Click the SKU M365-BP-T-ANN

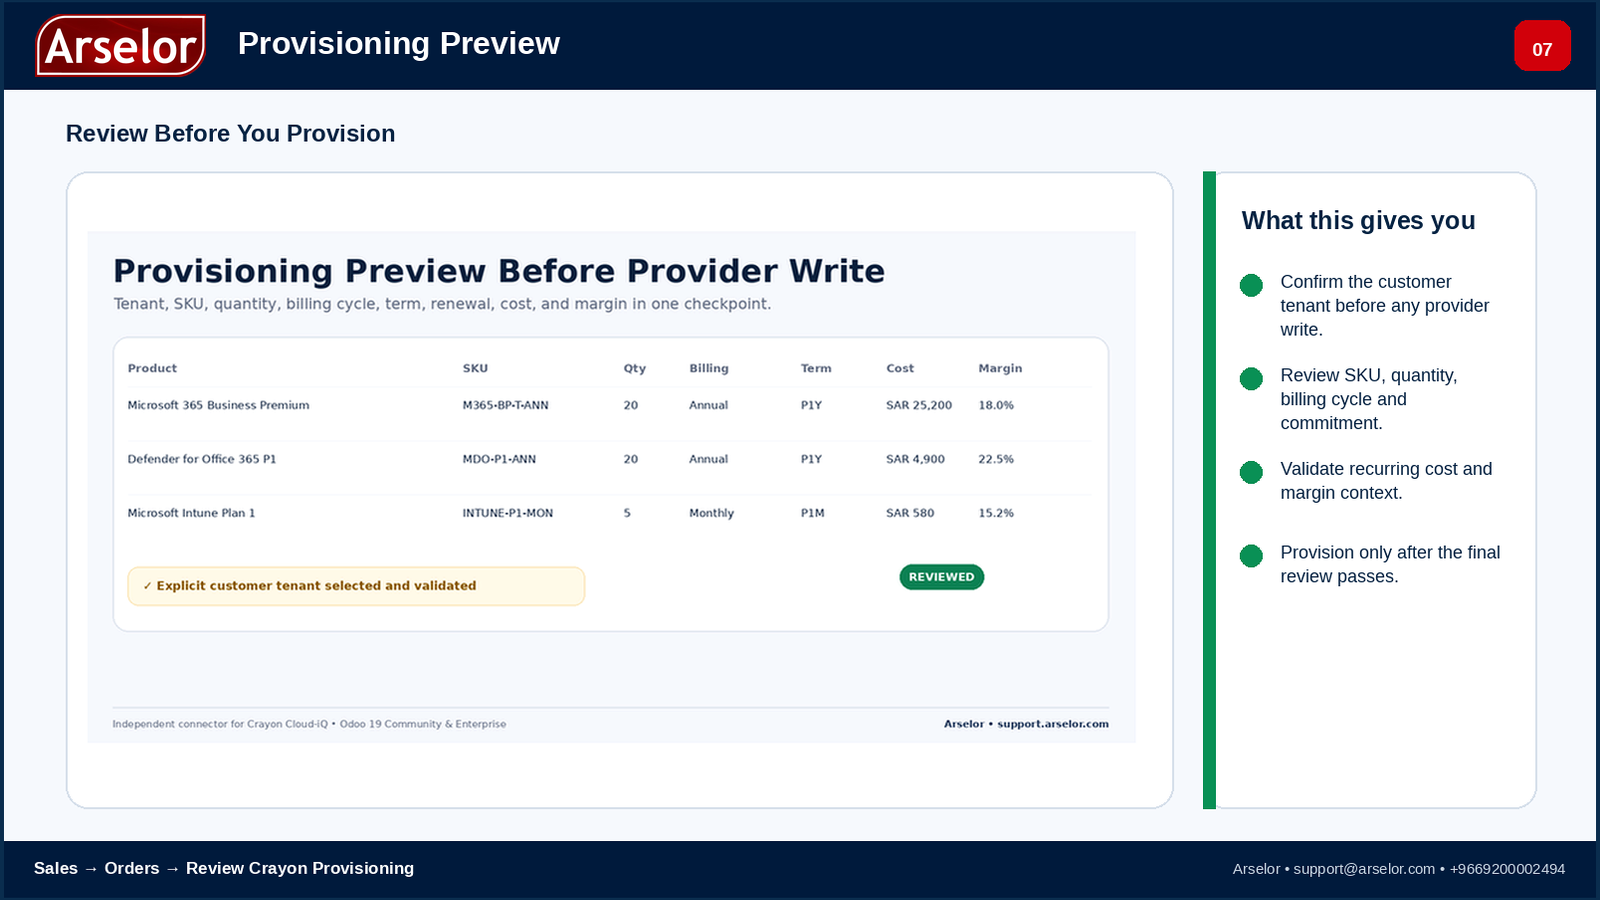click(505, 405)
